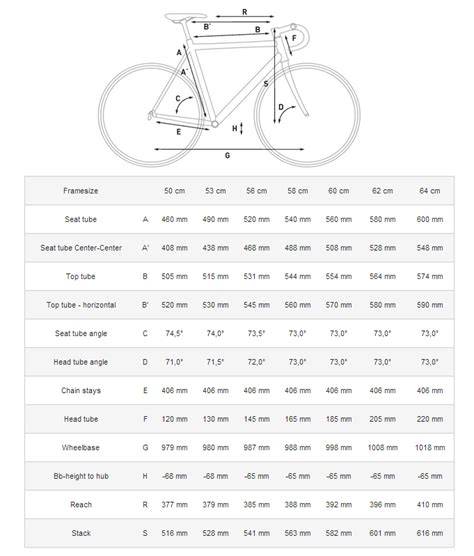Select the Head tube angle 71,0° cell
This screenshot has height=556, width=474.
point(174,362)
